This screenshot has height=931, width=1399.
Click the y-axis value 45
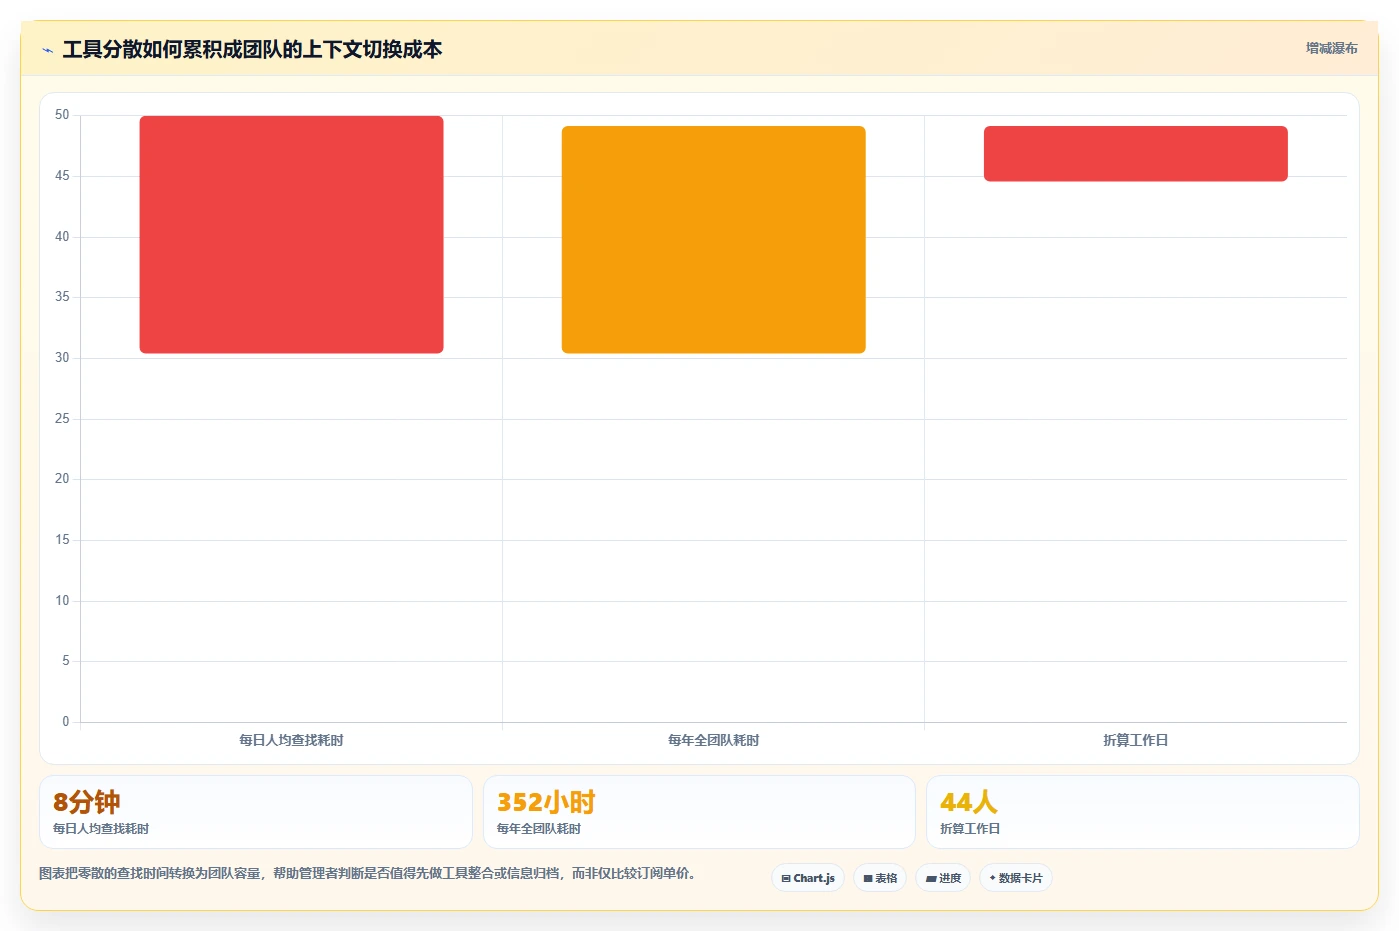click(62, 176)
